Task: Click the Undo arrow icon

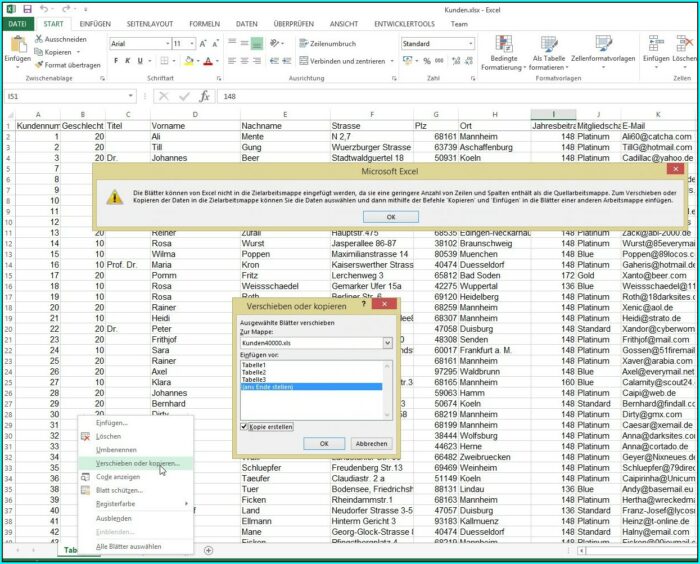Action: 44,9
